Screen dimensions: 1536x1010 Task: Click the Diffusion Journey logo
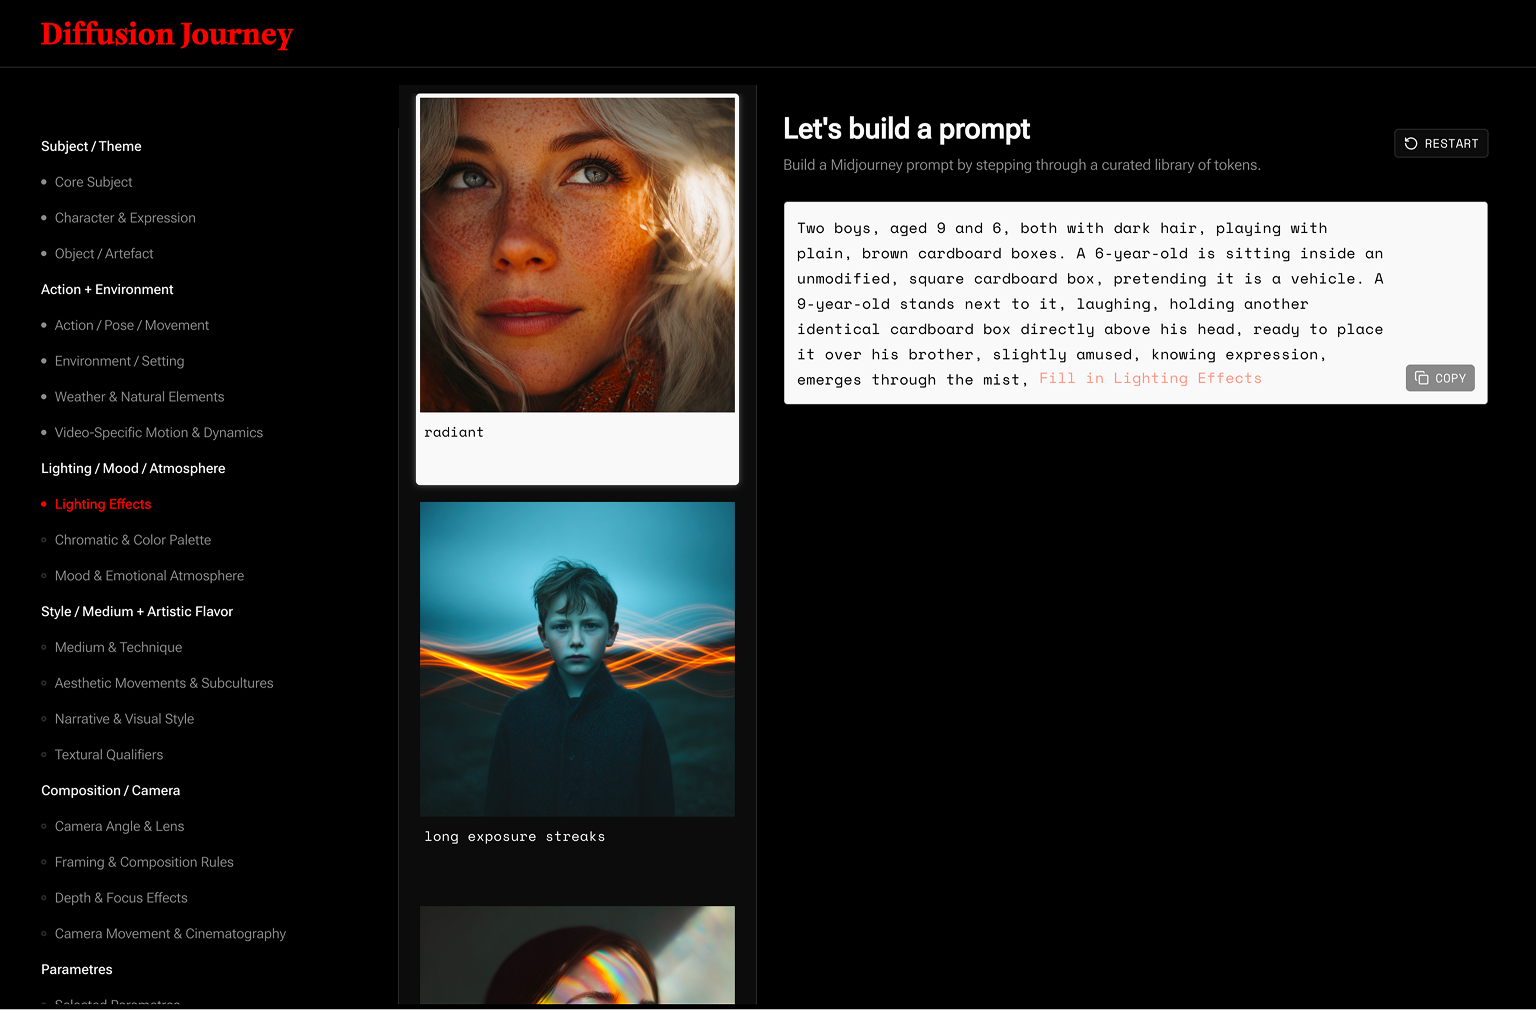tap(167, 34)
